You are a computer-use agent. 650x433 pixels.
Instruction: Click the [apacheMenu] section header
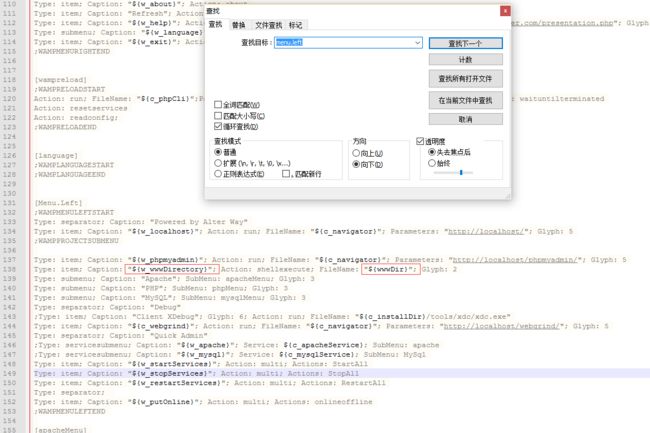(61, 430)
